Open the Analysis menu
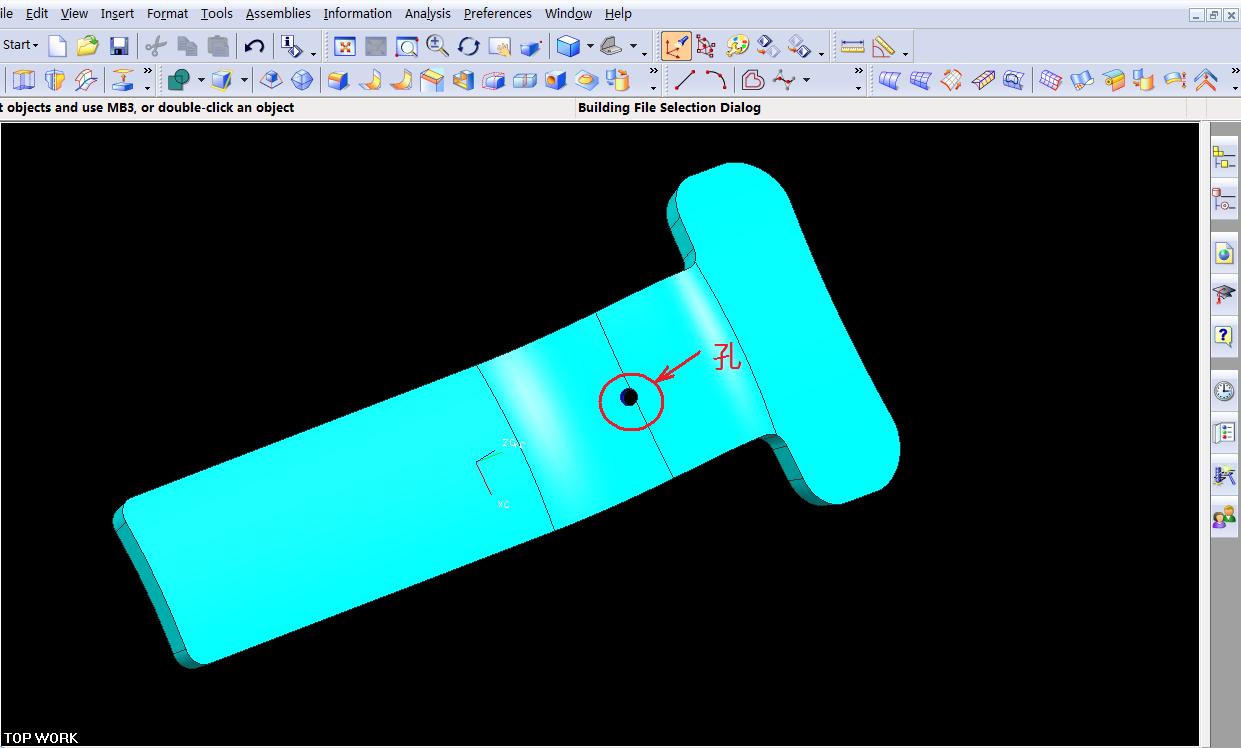 point(427,13)
